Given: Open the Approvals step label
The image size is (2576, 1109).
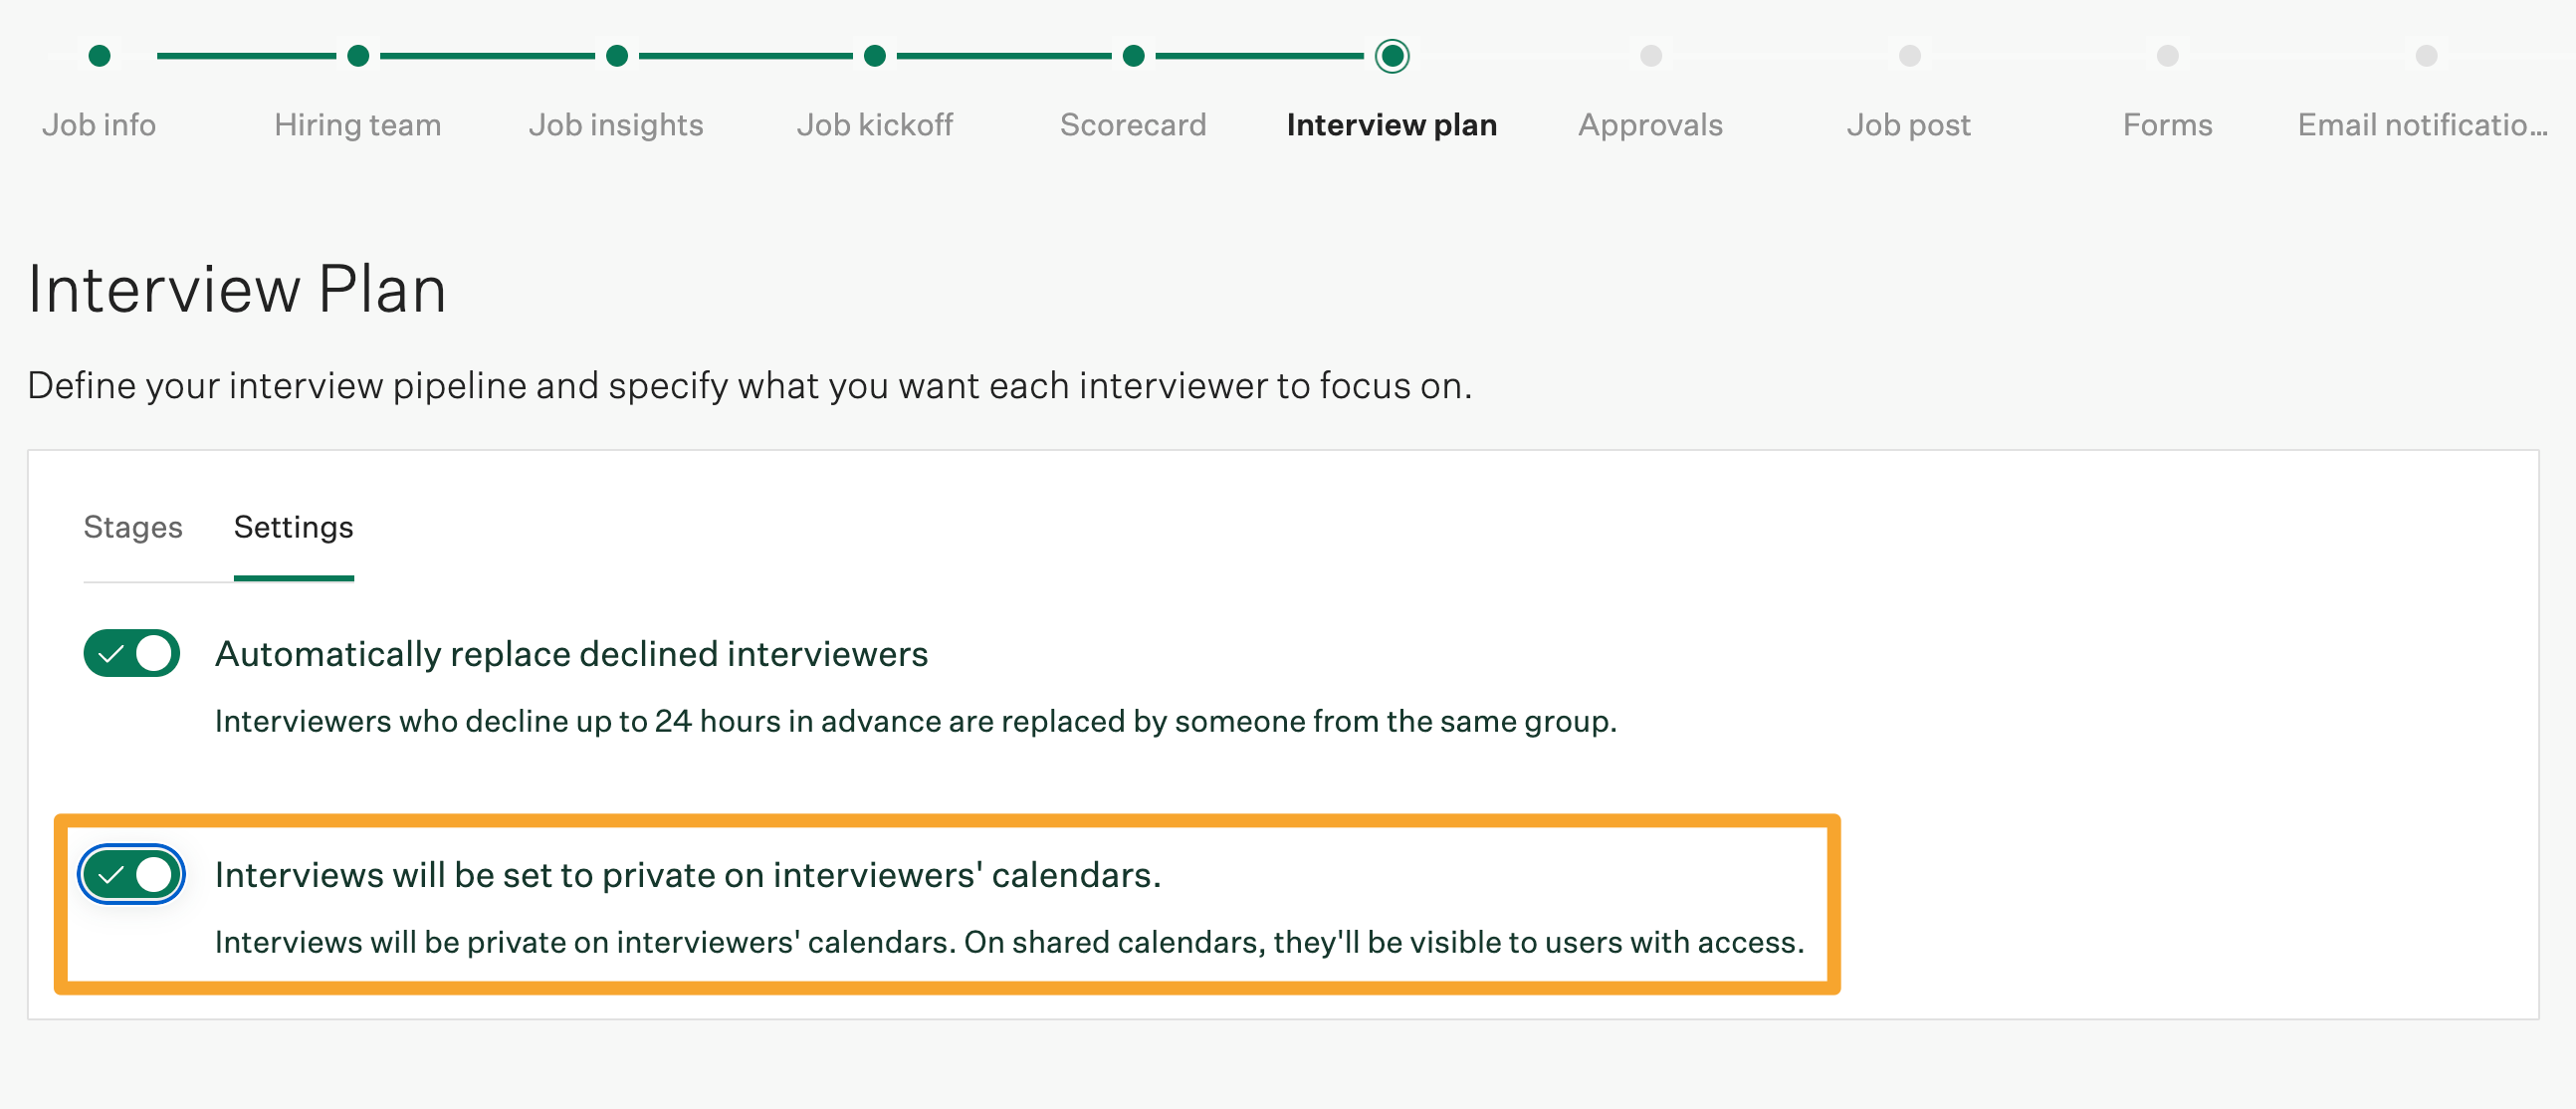Looking at the screenshot, I should (1650, 125).
